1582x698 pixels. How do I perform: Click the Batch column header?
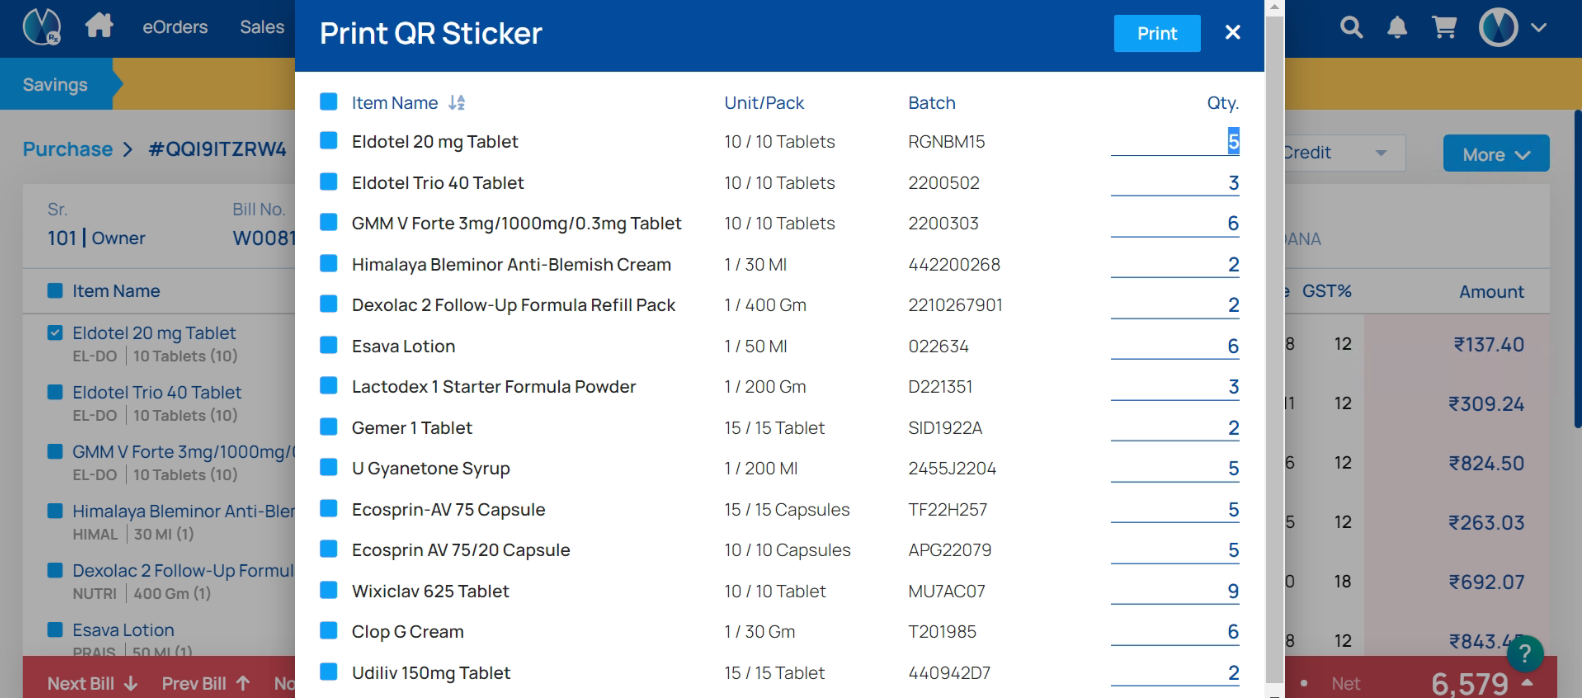point(932,103)
